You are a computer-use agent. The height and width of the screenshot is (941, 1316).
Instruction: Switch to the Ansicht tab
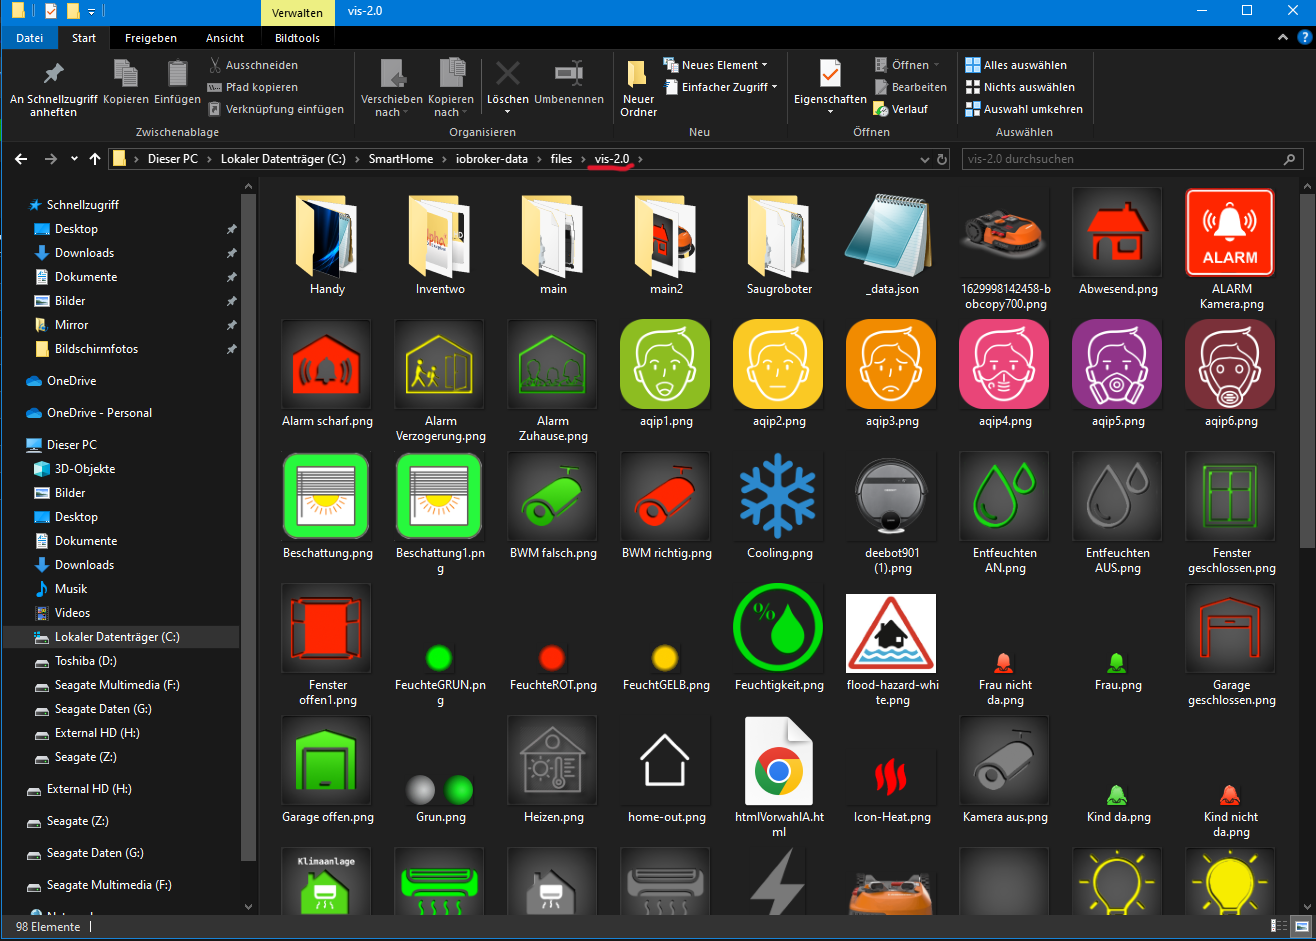(x=225, y=38)
